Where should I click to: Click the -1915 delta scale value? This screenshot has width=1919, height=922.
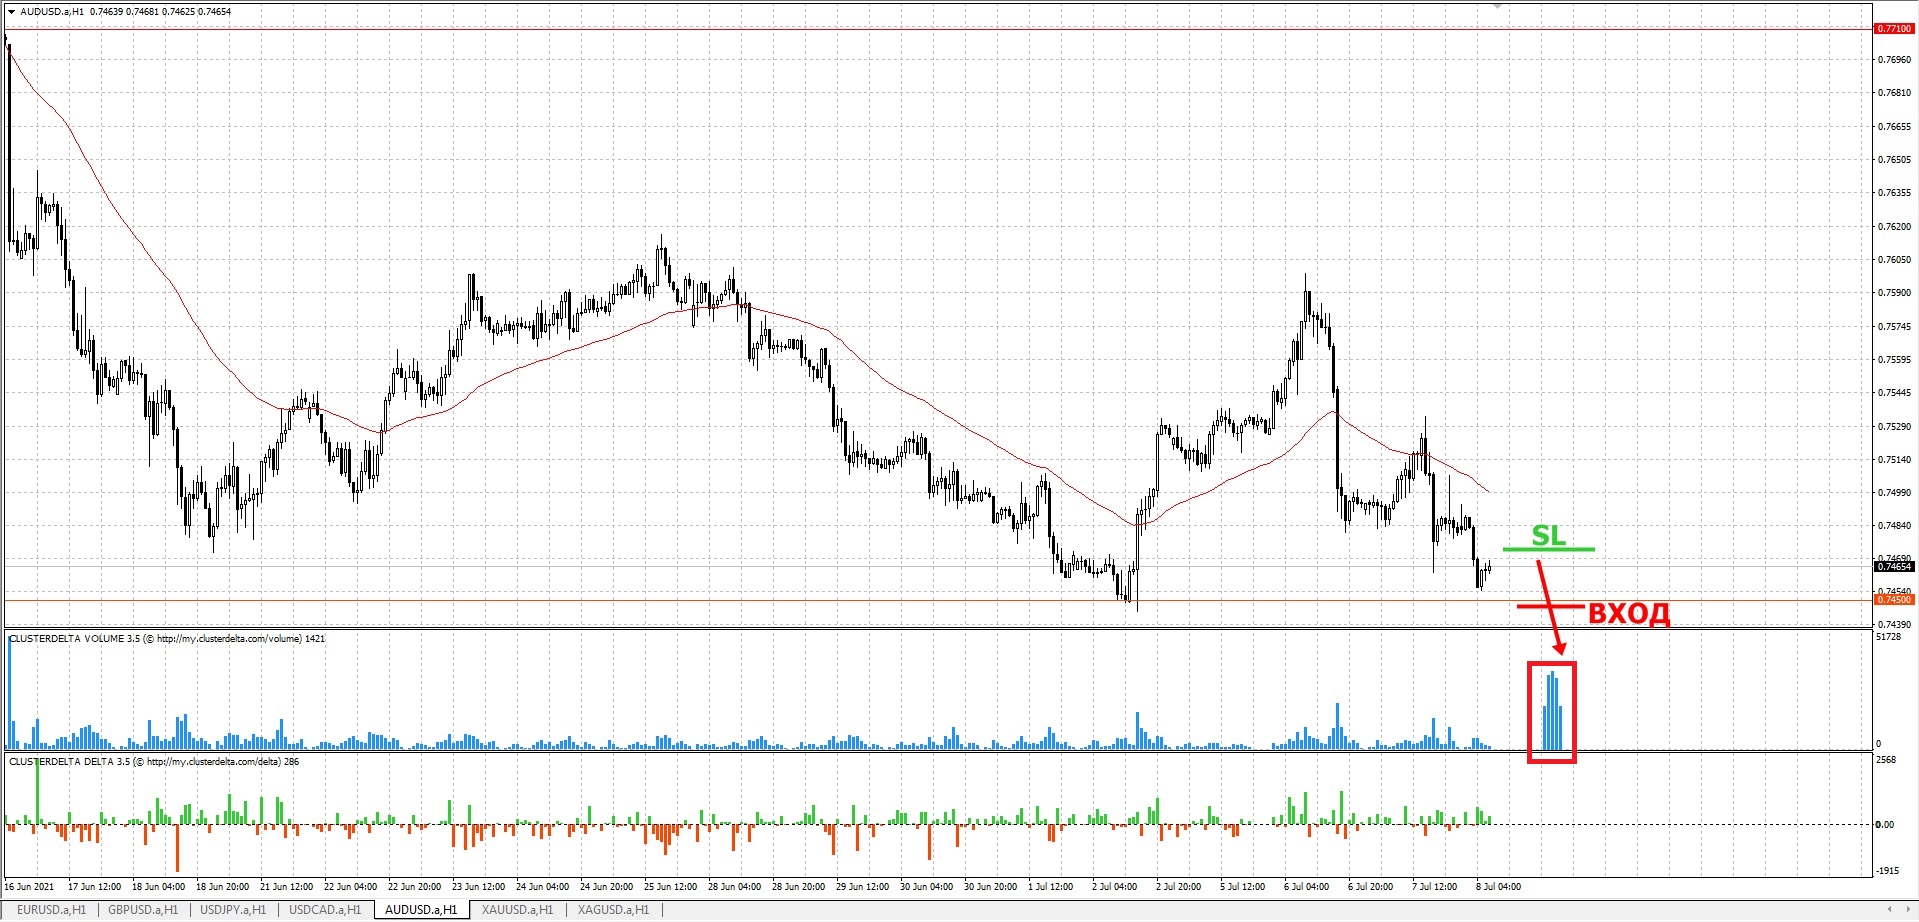(1887, 870)
